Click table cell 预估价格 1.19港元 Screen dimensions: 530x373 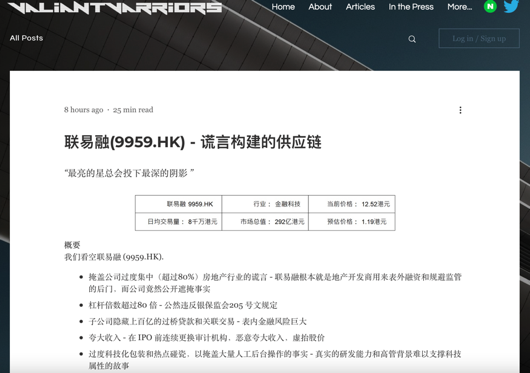pyautogui.click(x=352, y=222)
